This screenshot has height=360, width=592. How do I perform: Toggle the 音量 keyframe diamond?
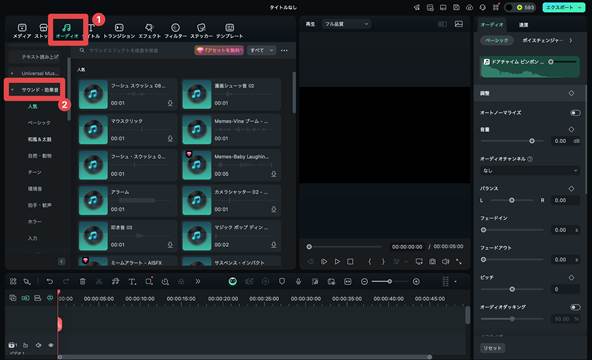(x=571, y=129)
